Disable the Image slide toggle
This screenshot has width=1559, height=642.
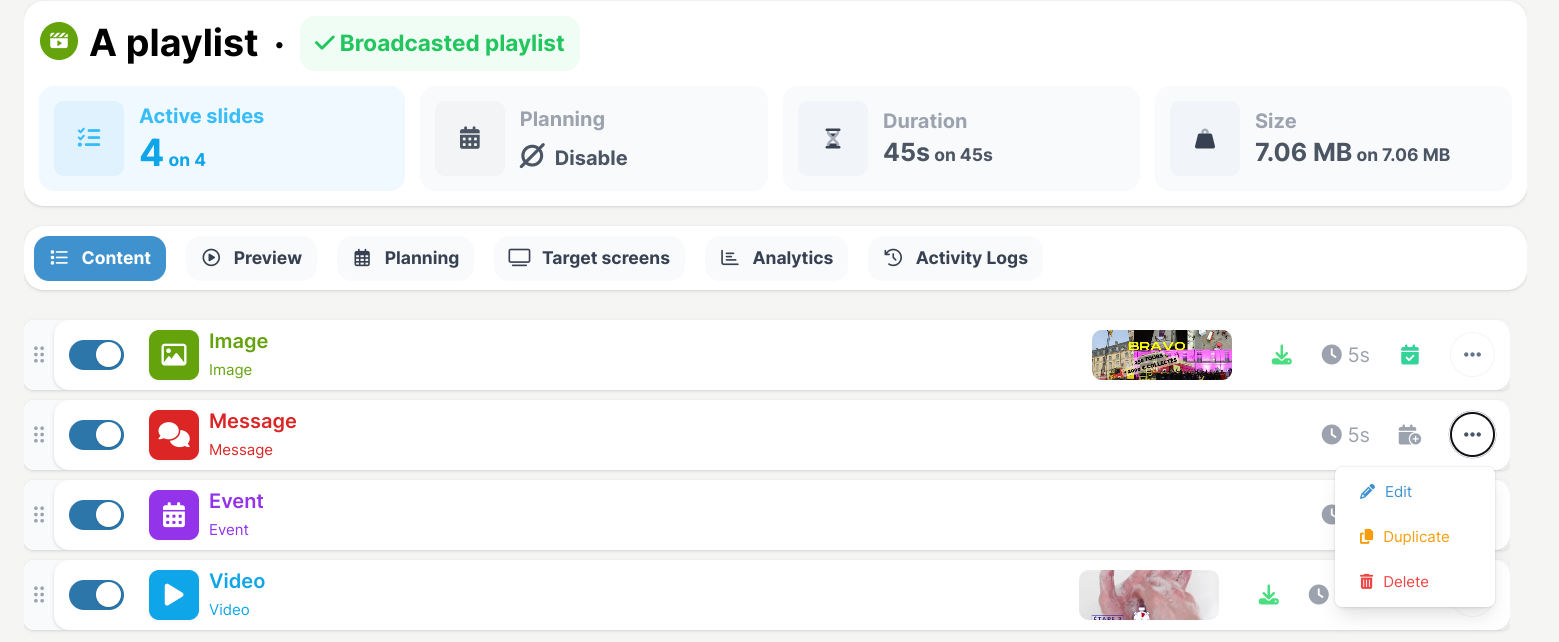[96, 355]
